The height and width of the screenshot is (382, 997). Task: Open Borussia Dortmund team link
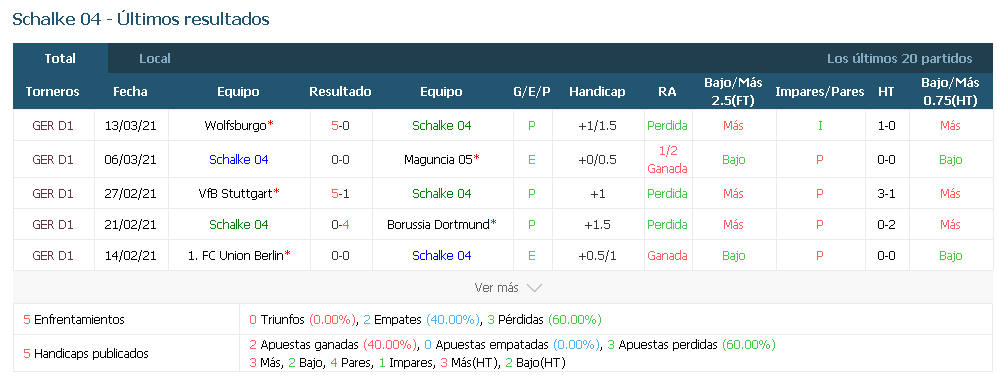click(x=438, y=224)
